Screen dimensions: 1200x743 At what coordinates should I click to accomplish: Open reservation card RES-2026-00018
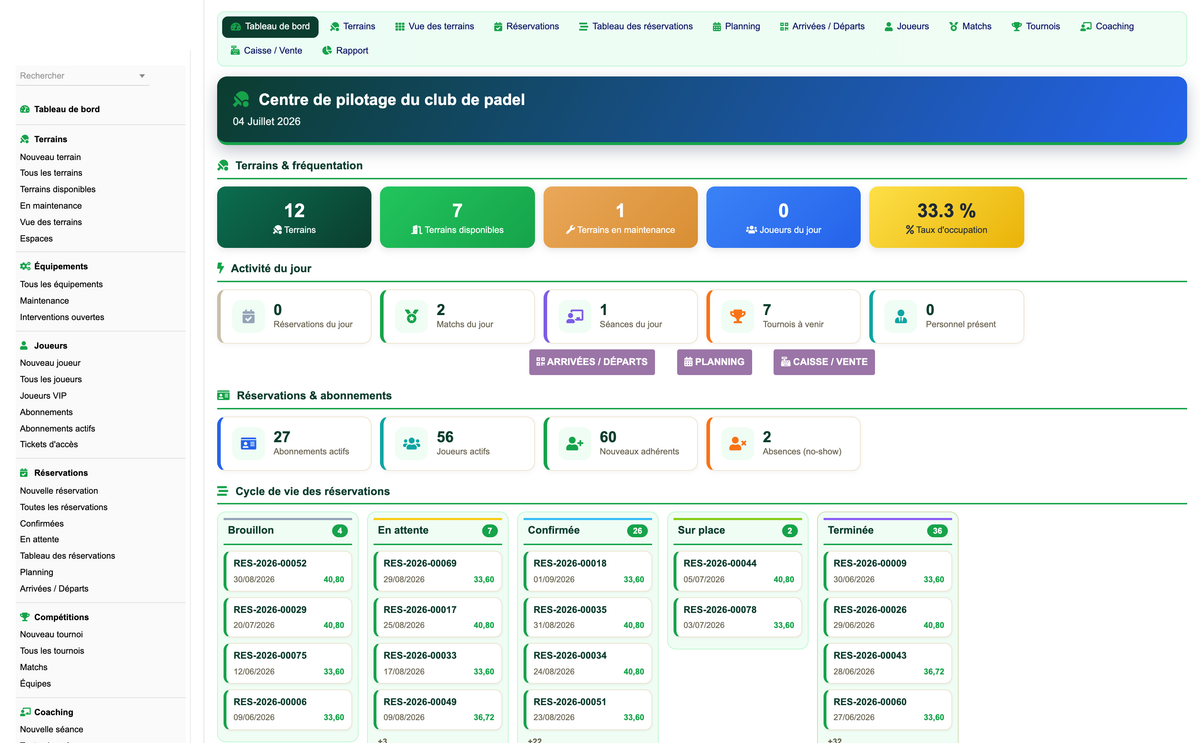588,571
